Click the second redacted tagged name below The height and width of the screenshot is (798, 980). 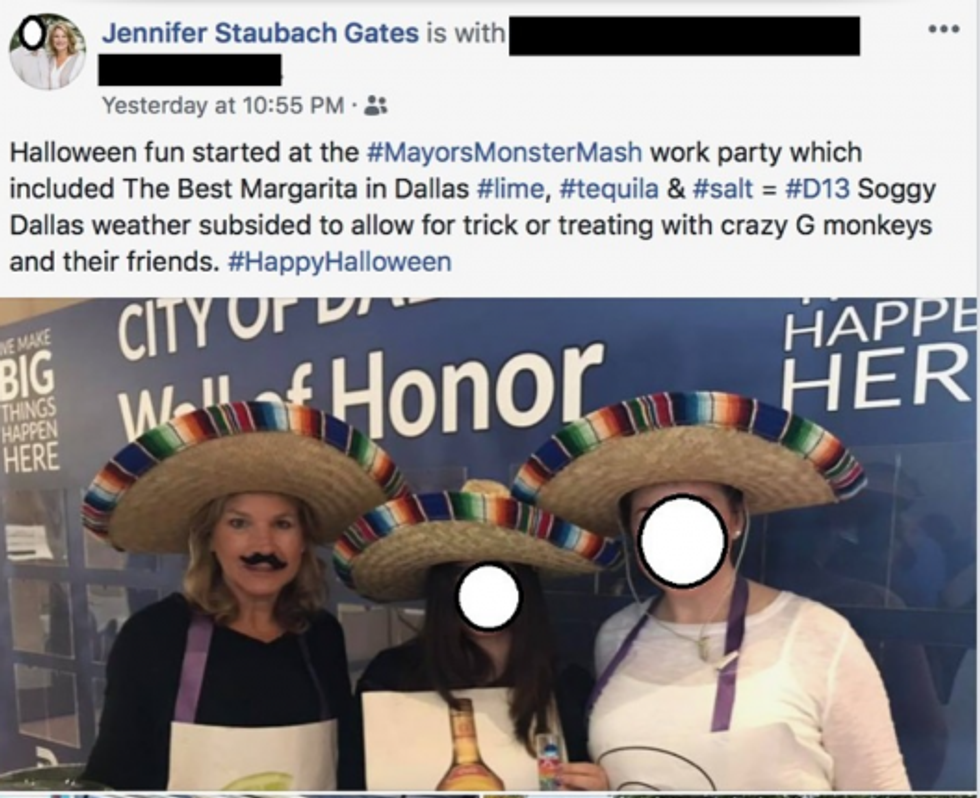[x=190, y=69]
